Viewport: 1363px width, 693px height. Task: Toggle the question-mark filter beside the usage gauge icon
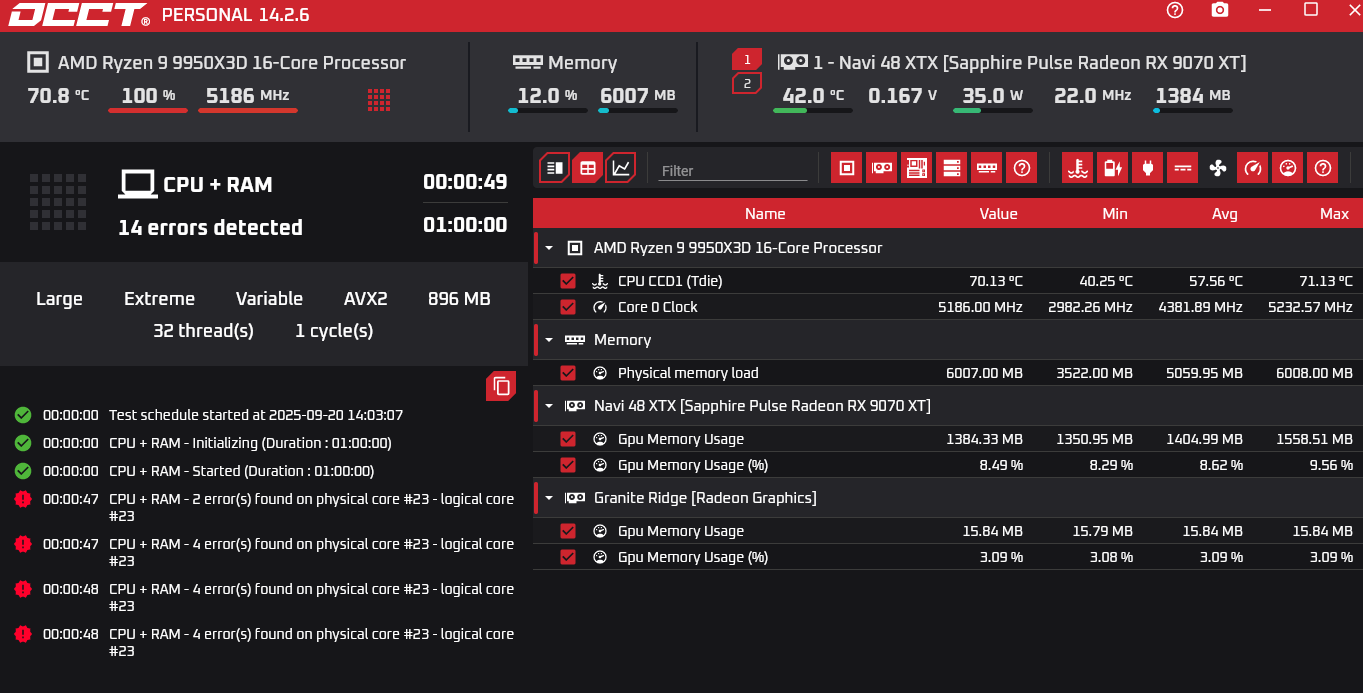point(1322,168)
